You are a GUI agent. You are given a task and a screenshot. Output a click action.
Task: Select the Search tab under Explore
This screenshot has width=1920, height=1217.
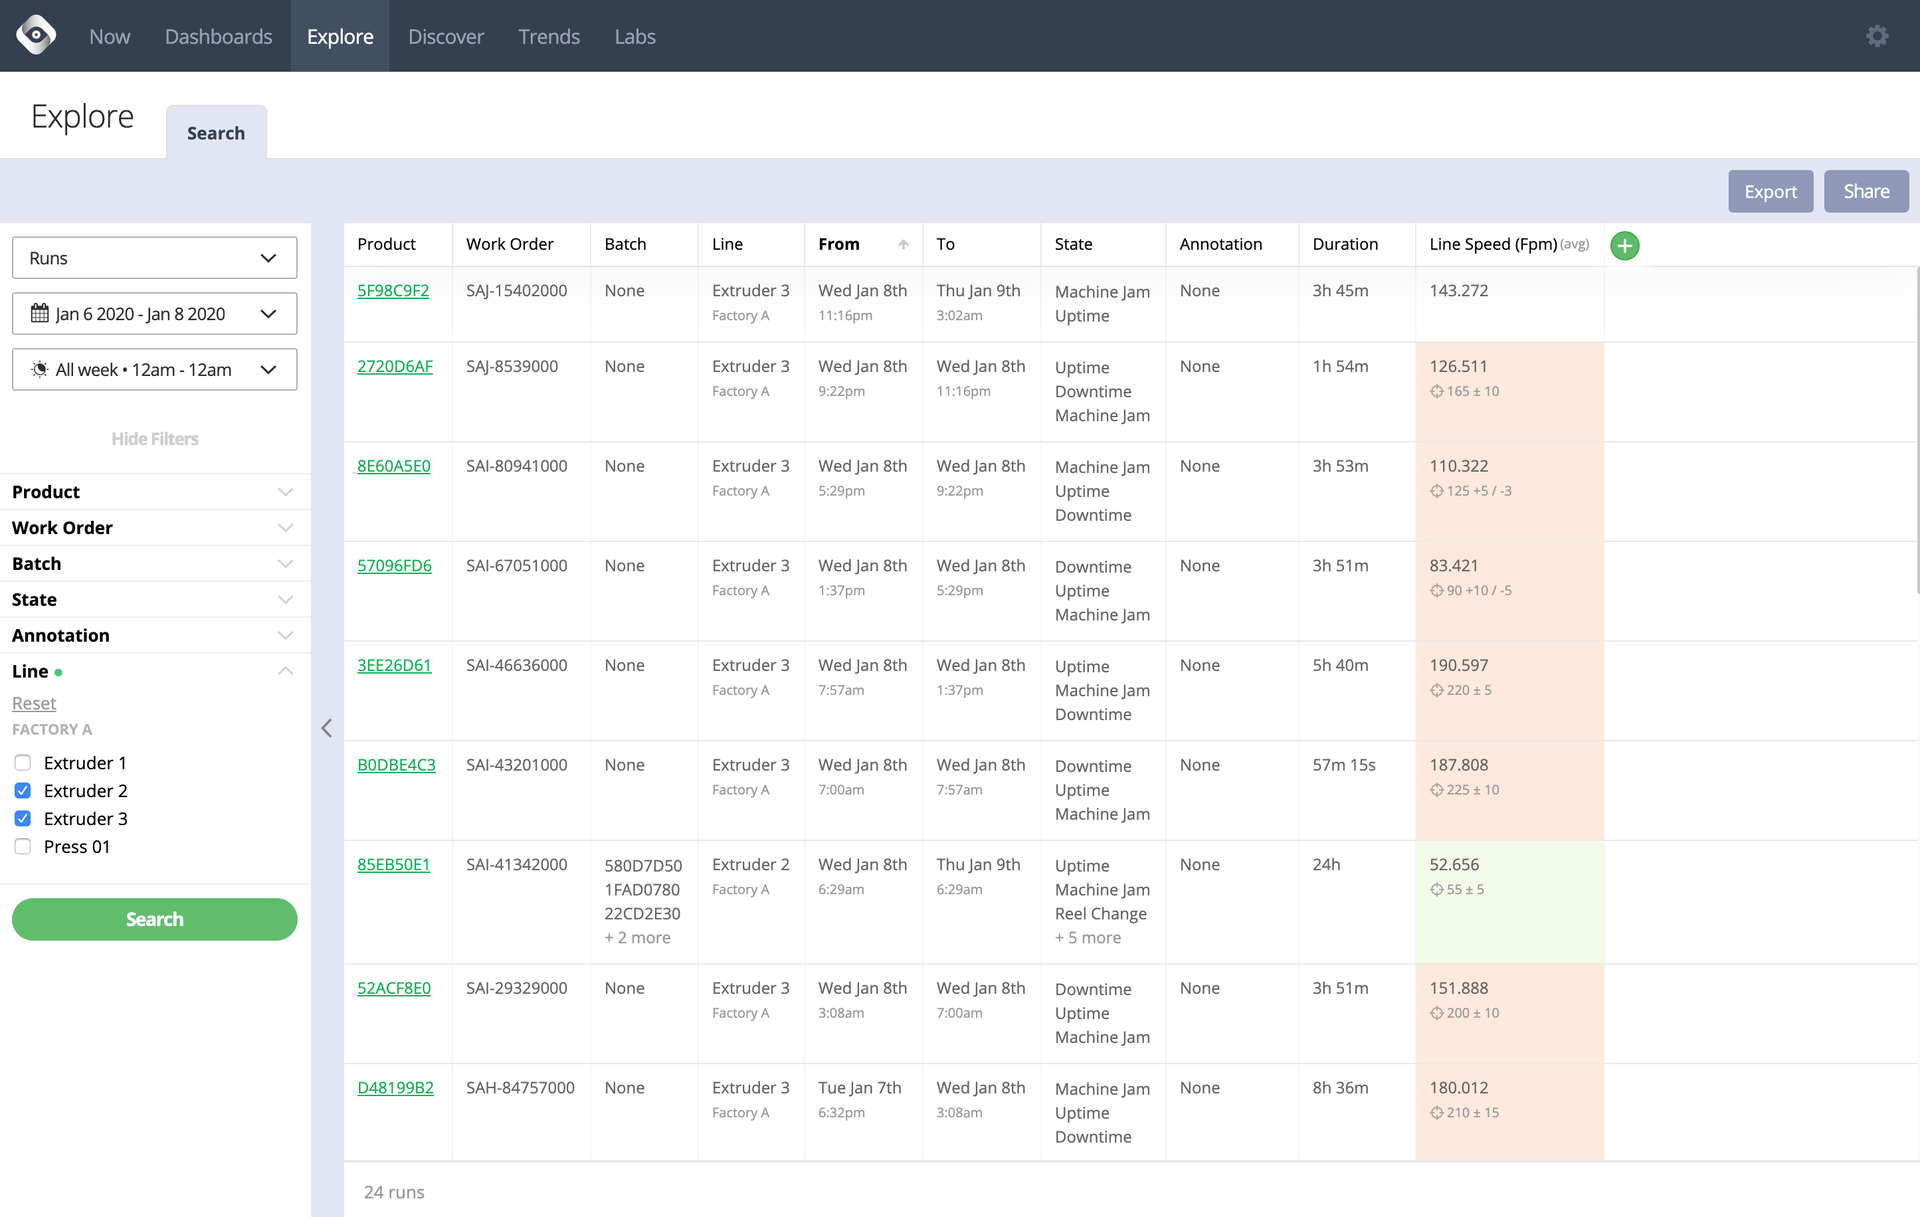(215, 132)
